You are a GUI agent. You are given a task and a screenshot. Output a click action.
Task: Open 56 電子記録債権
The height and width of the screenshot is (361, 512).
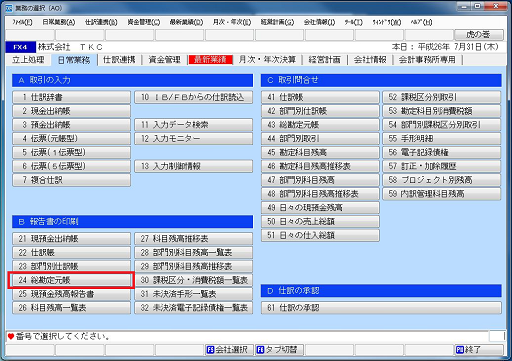point(442,153)
